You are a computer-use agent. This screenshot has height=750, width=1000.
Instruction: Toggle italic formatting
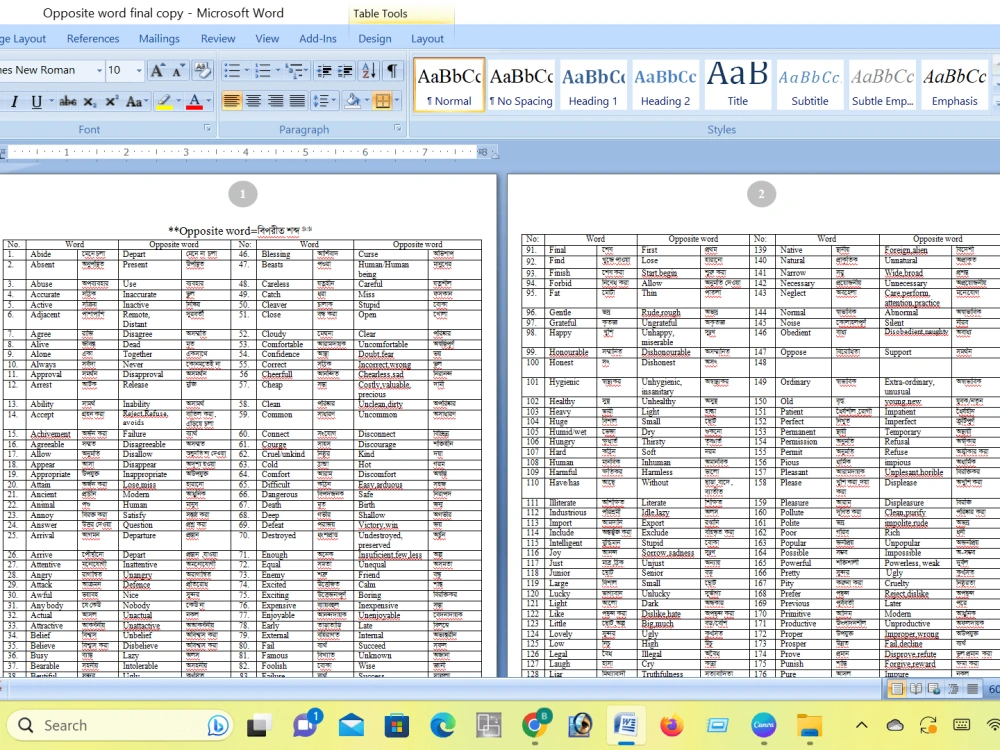point(14,101)
